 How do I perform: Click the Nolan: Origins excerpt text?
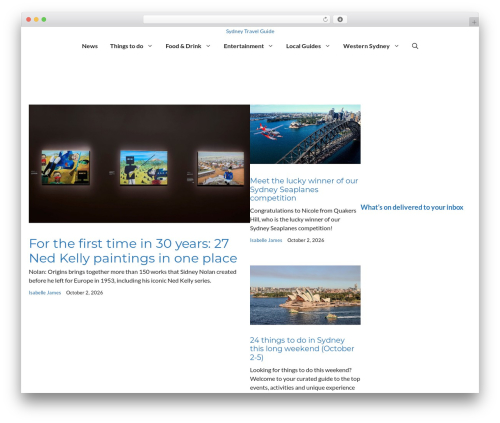[x=133, y=276]
